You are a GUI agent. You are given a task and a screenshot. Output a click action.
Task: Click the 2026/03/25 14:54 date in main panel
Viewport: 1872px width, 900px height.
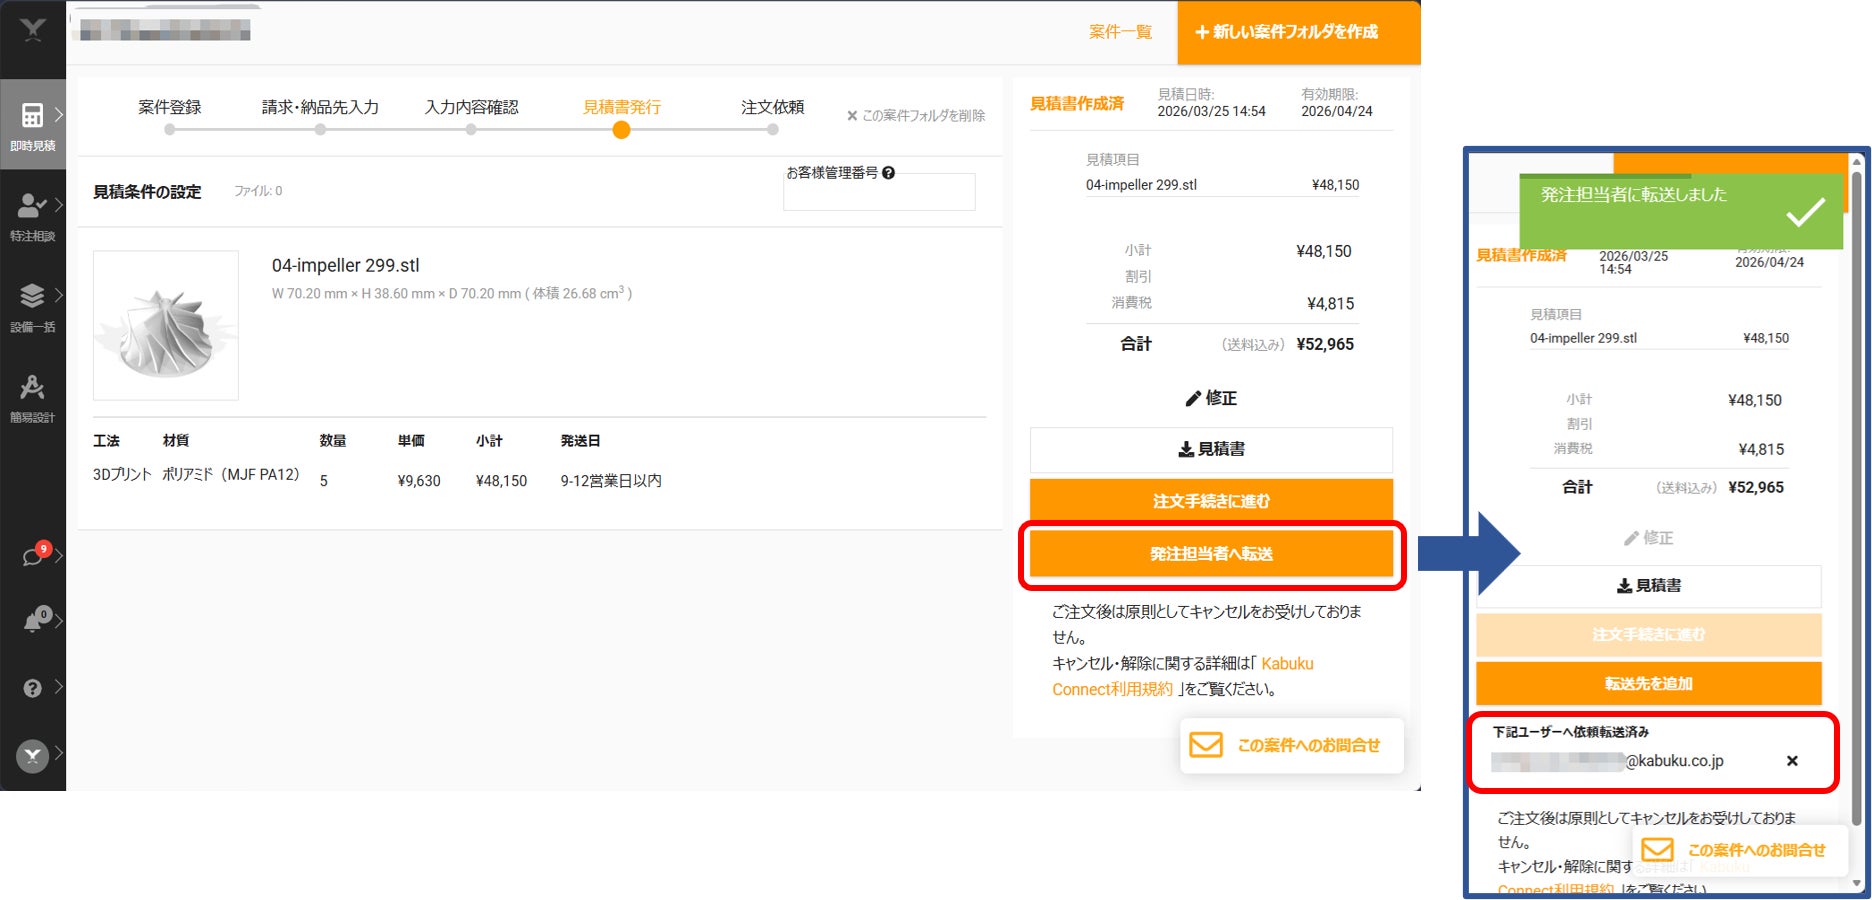(x=1211, y=112)
